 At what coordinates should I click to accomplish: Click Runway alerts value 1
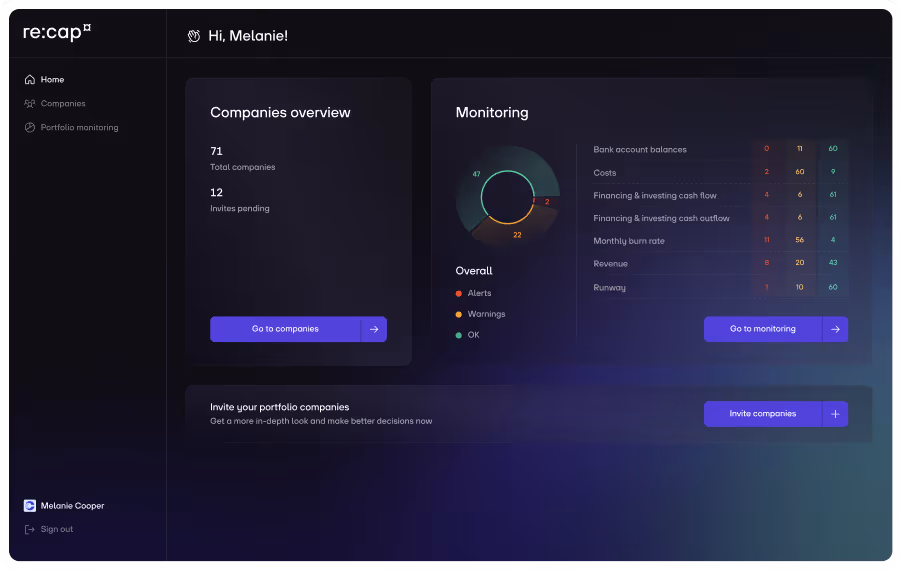tap(766, 288)
